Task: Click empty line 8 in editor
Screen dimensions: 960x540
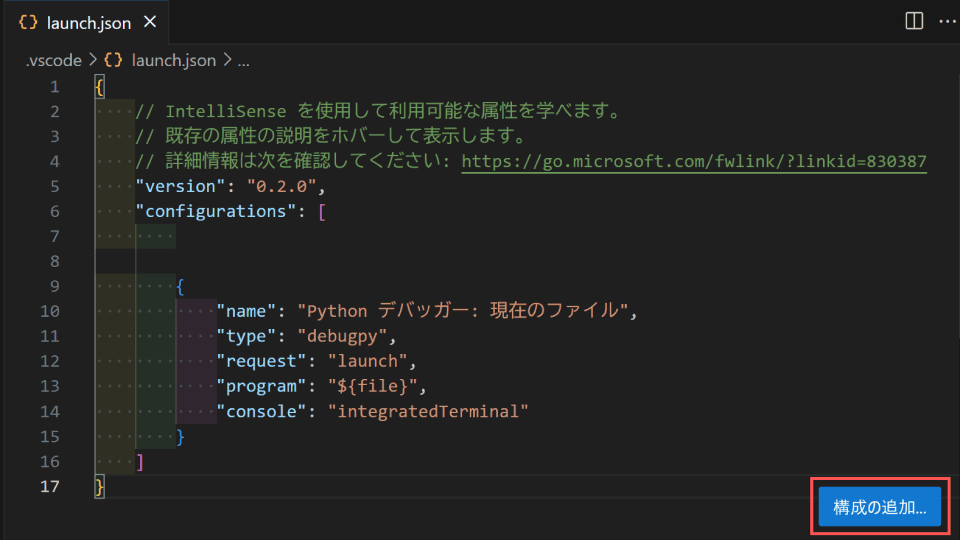Action: click(527, 261)
